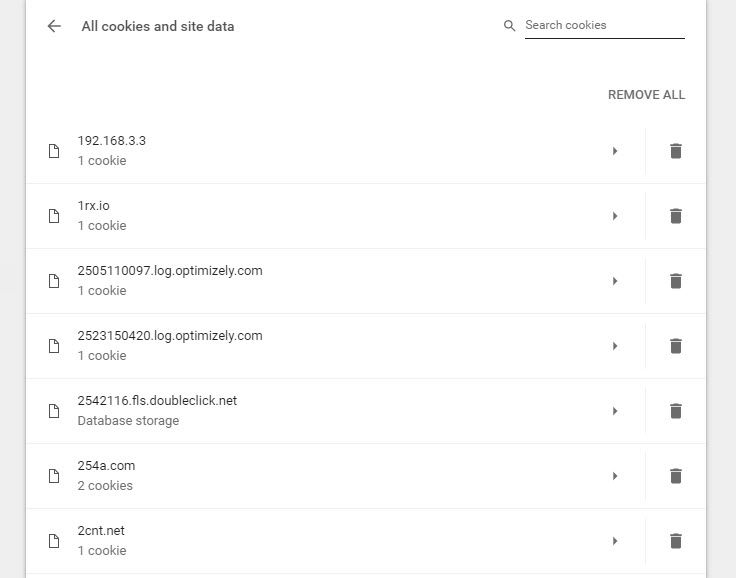Expand the 254a.com cookies arrow
736x578 pixels.
[x=615, y=476]
